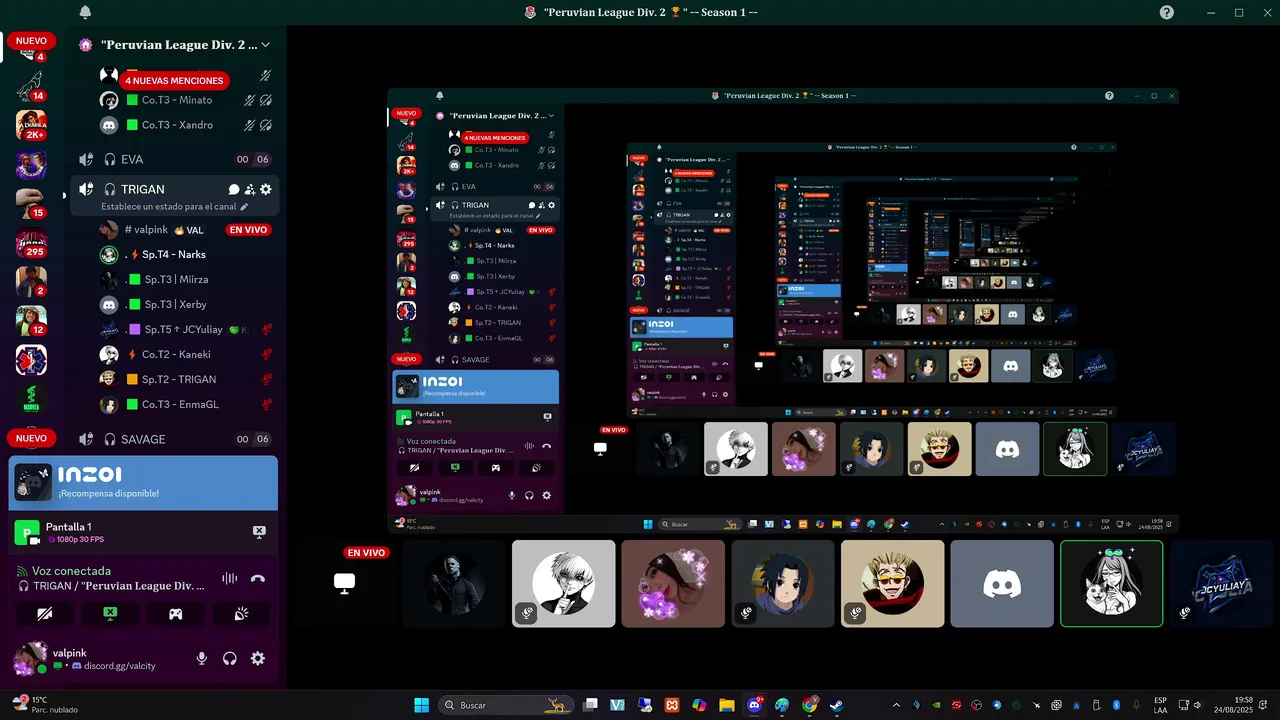The image size is (1280, 720).
Task: Show hidden tray icons chevron
Action: tap(896, 705)
